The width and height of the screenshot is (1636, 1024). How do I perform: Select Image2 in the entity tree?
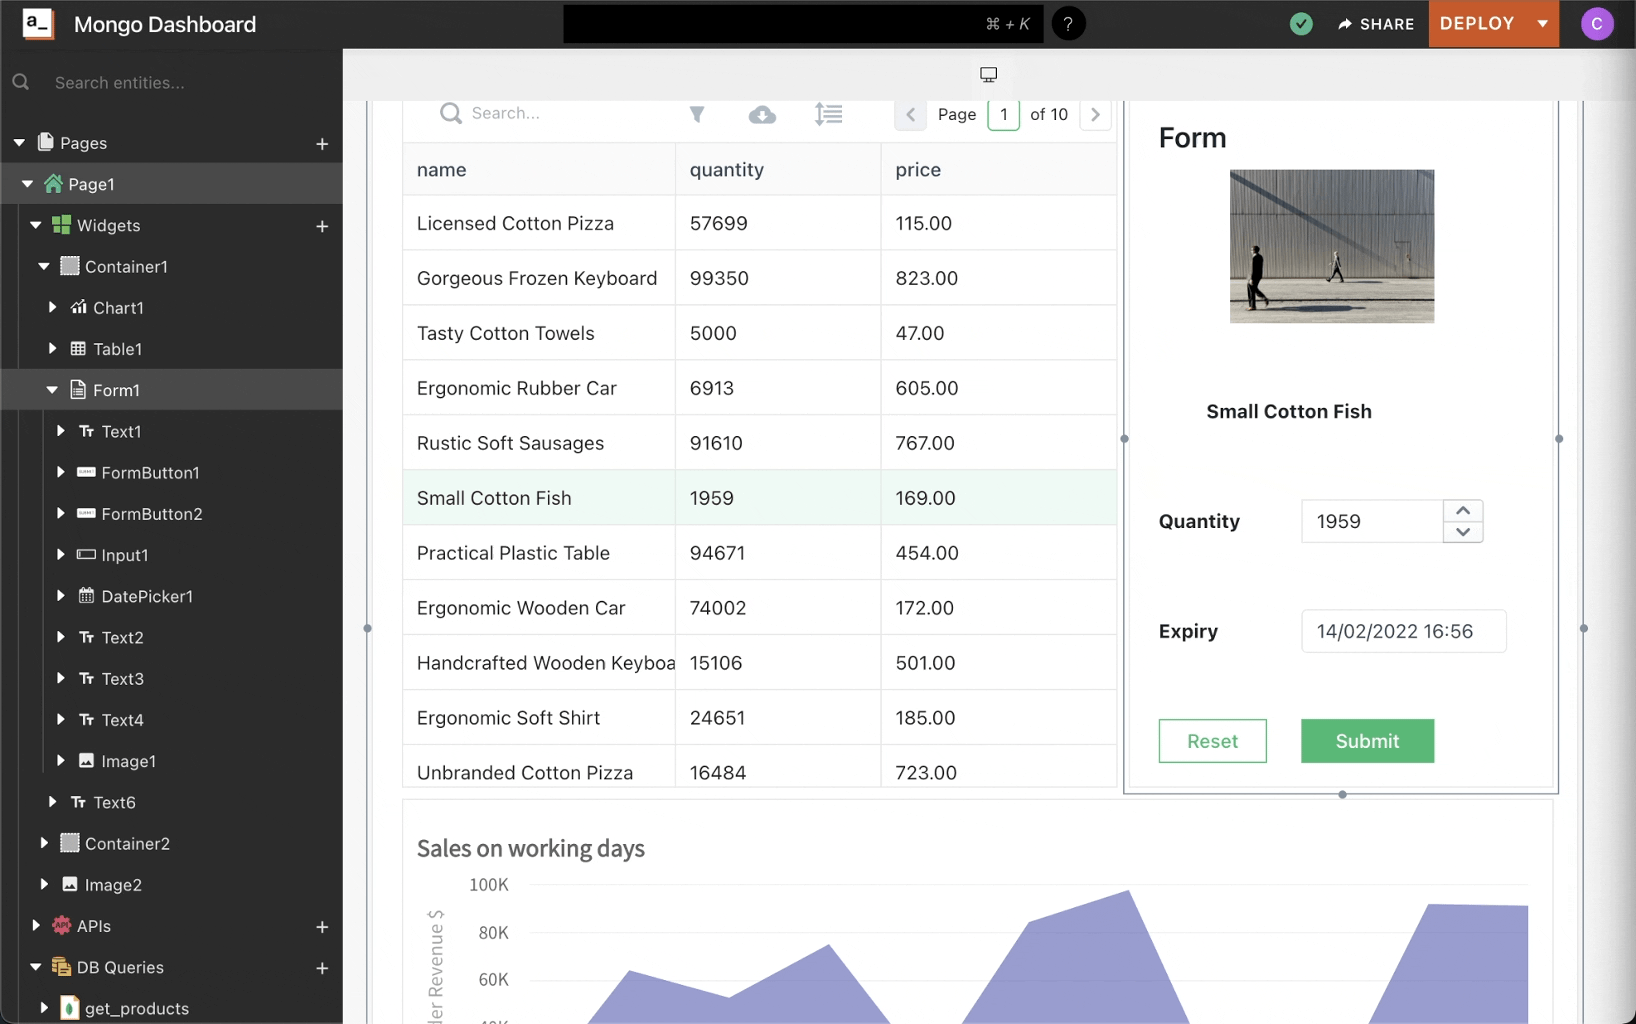[x=112, y=885]
